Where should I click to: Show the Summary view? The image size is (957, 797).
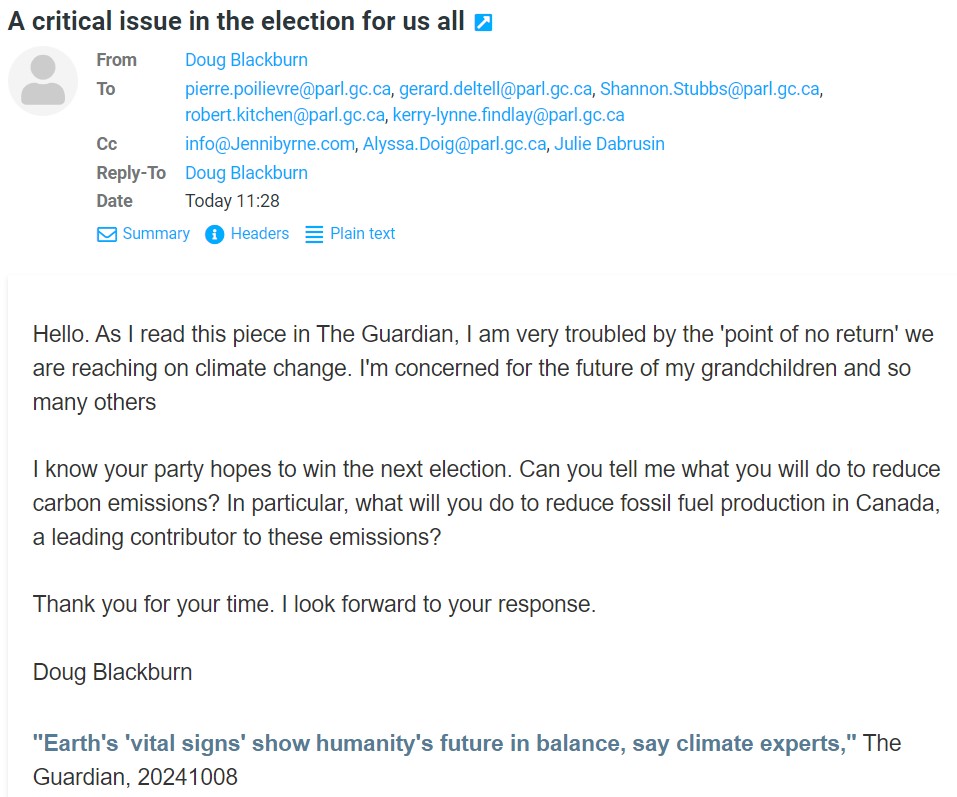click(x=155, y=234)
